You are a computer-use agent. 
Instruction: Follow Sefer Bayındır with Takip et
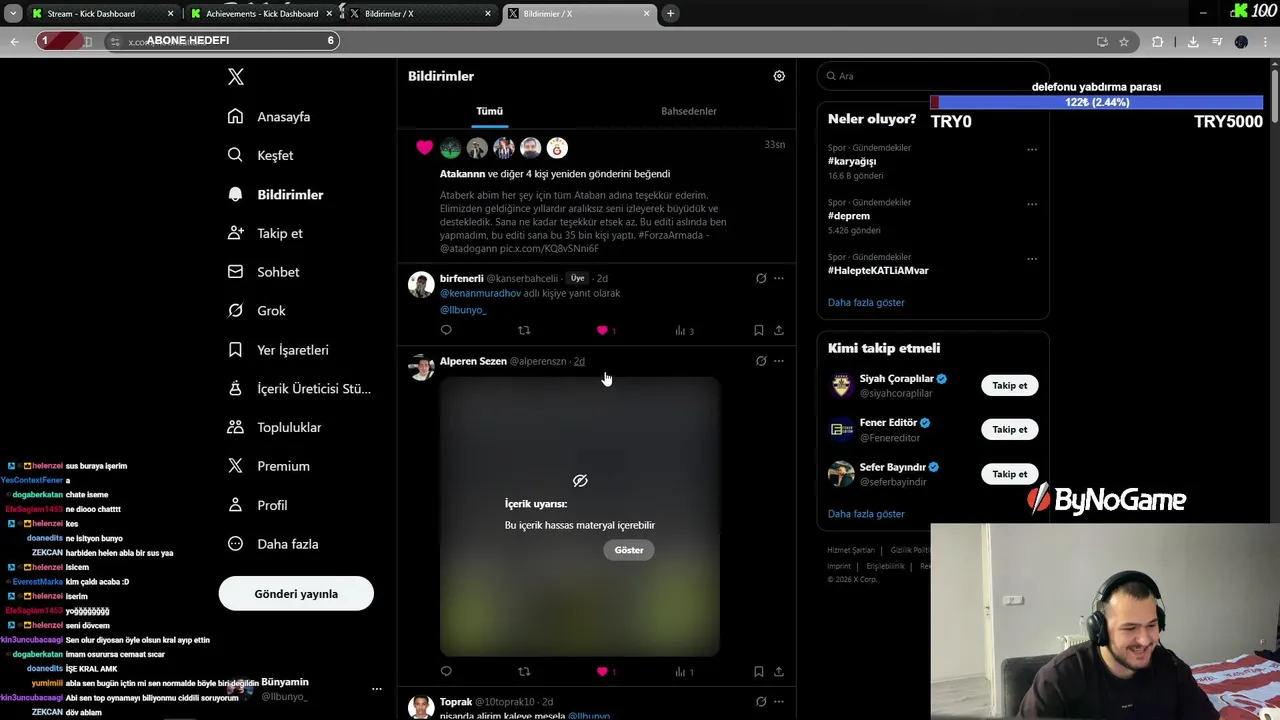pyautogui.click(x=1010, y=474)
